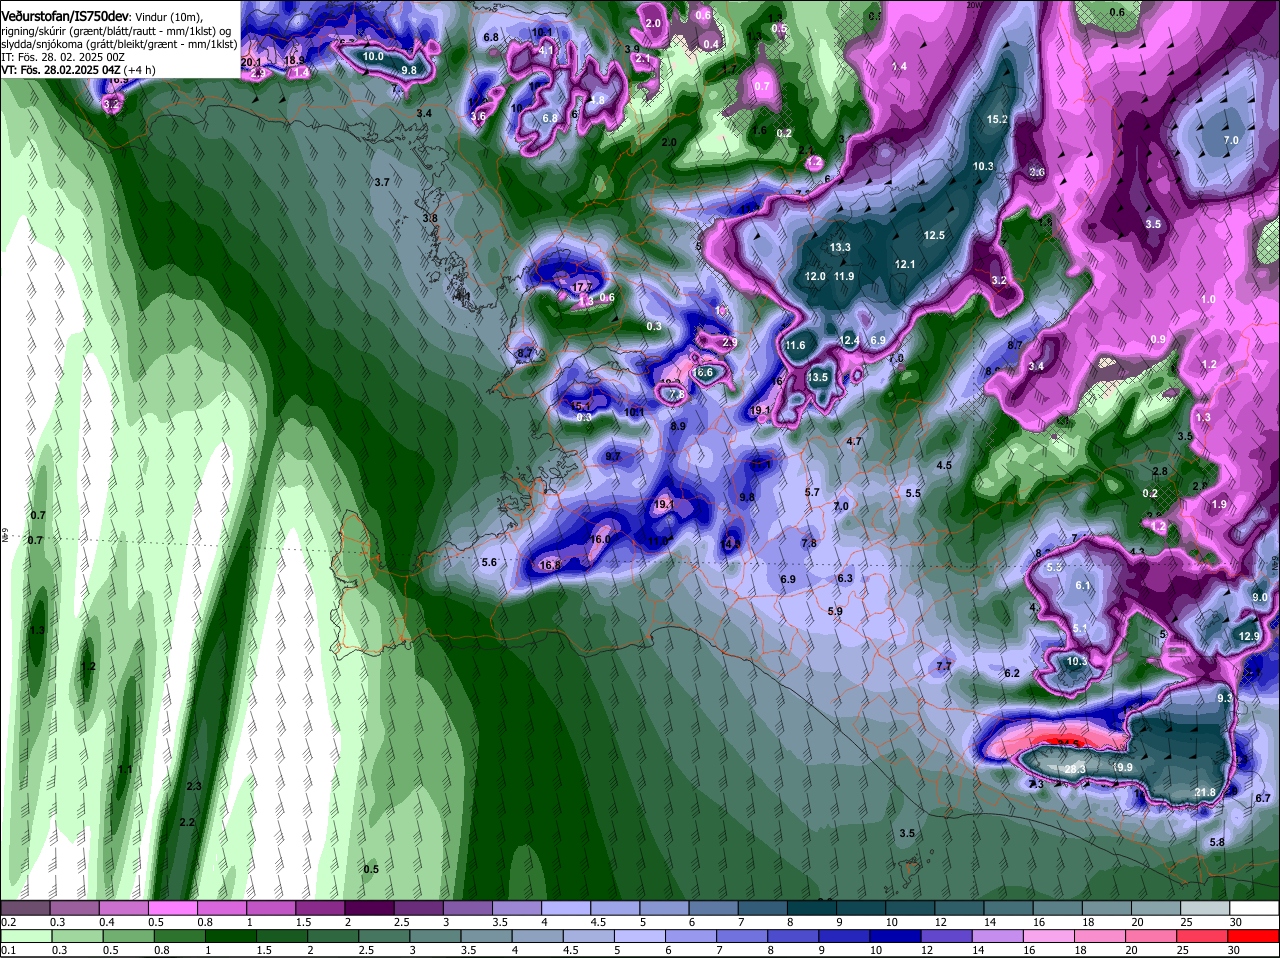Click the 5.8 value on the map
The height and width of the screenshot is (958, 1280).
(x=1217, y=842)
